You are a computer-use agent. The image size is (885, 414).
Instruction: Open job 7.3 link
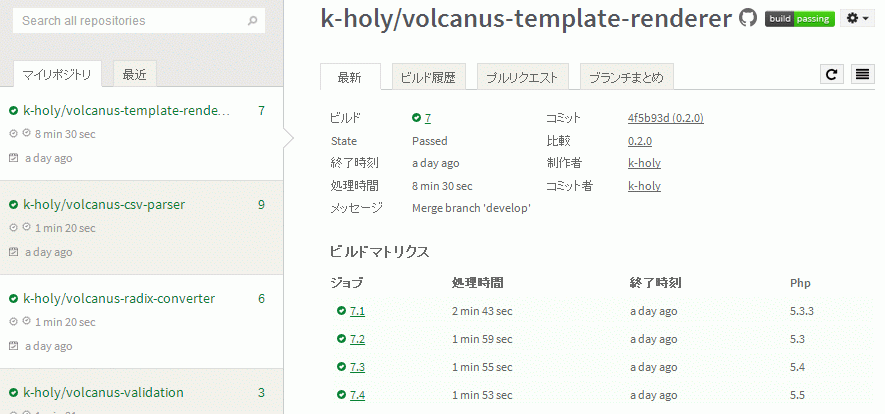pos(357,367)
